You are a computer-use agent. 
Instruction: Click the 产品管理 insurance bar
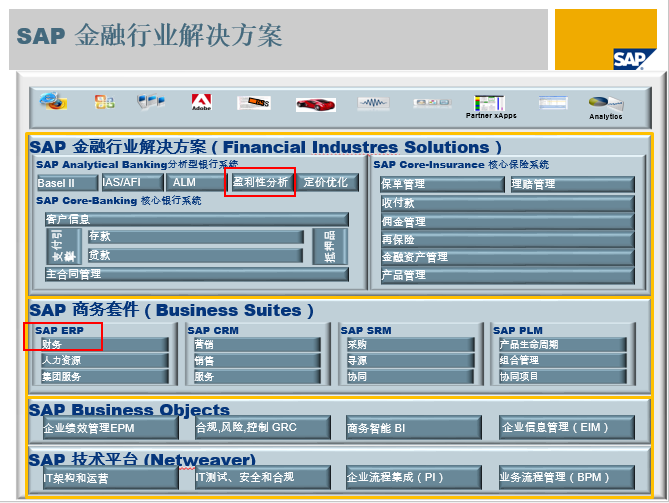pyautogui.click(x=507, y=276)
